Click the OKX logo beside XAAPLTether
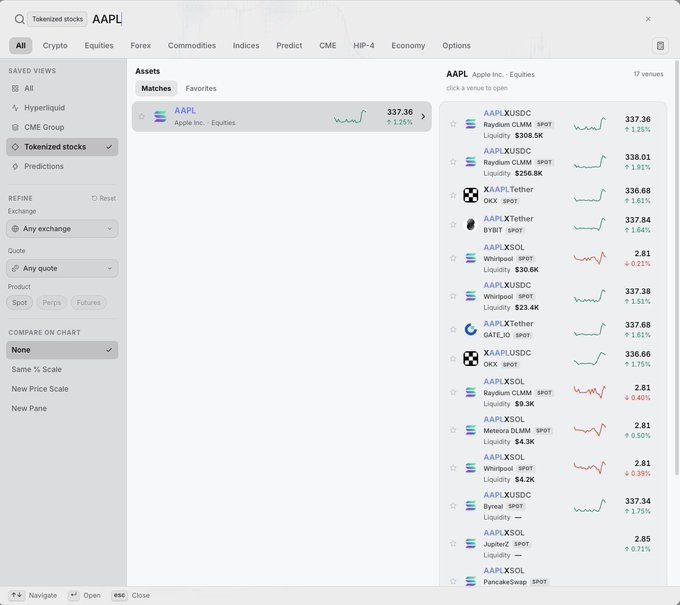Screen dimensions: 680x605 pyautogui.click(x=471, y=195)
